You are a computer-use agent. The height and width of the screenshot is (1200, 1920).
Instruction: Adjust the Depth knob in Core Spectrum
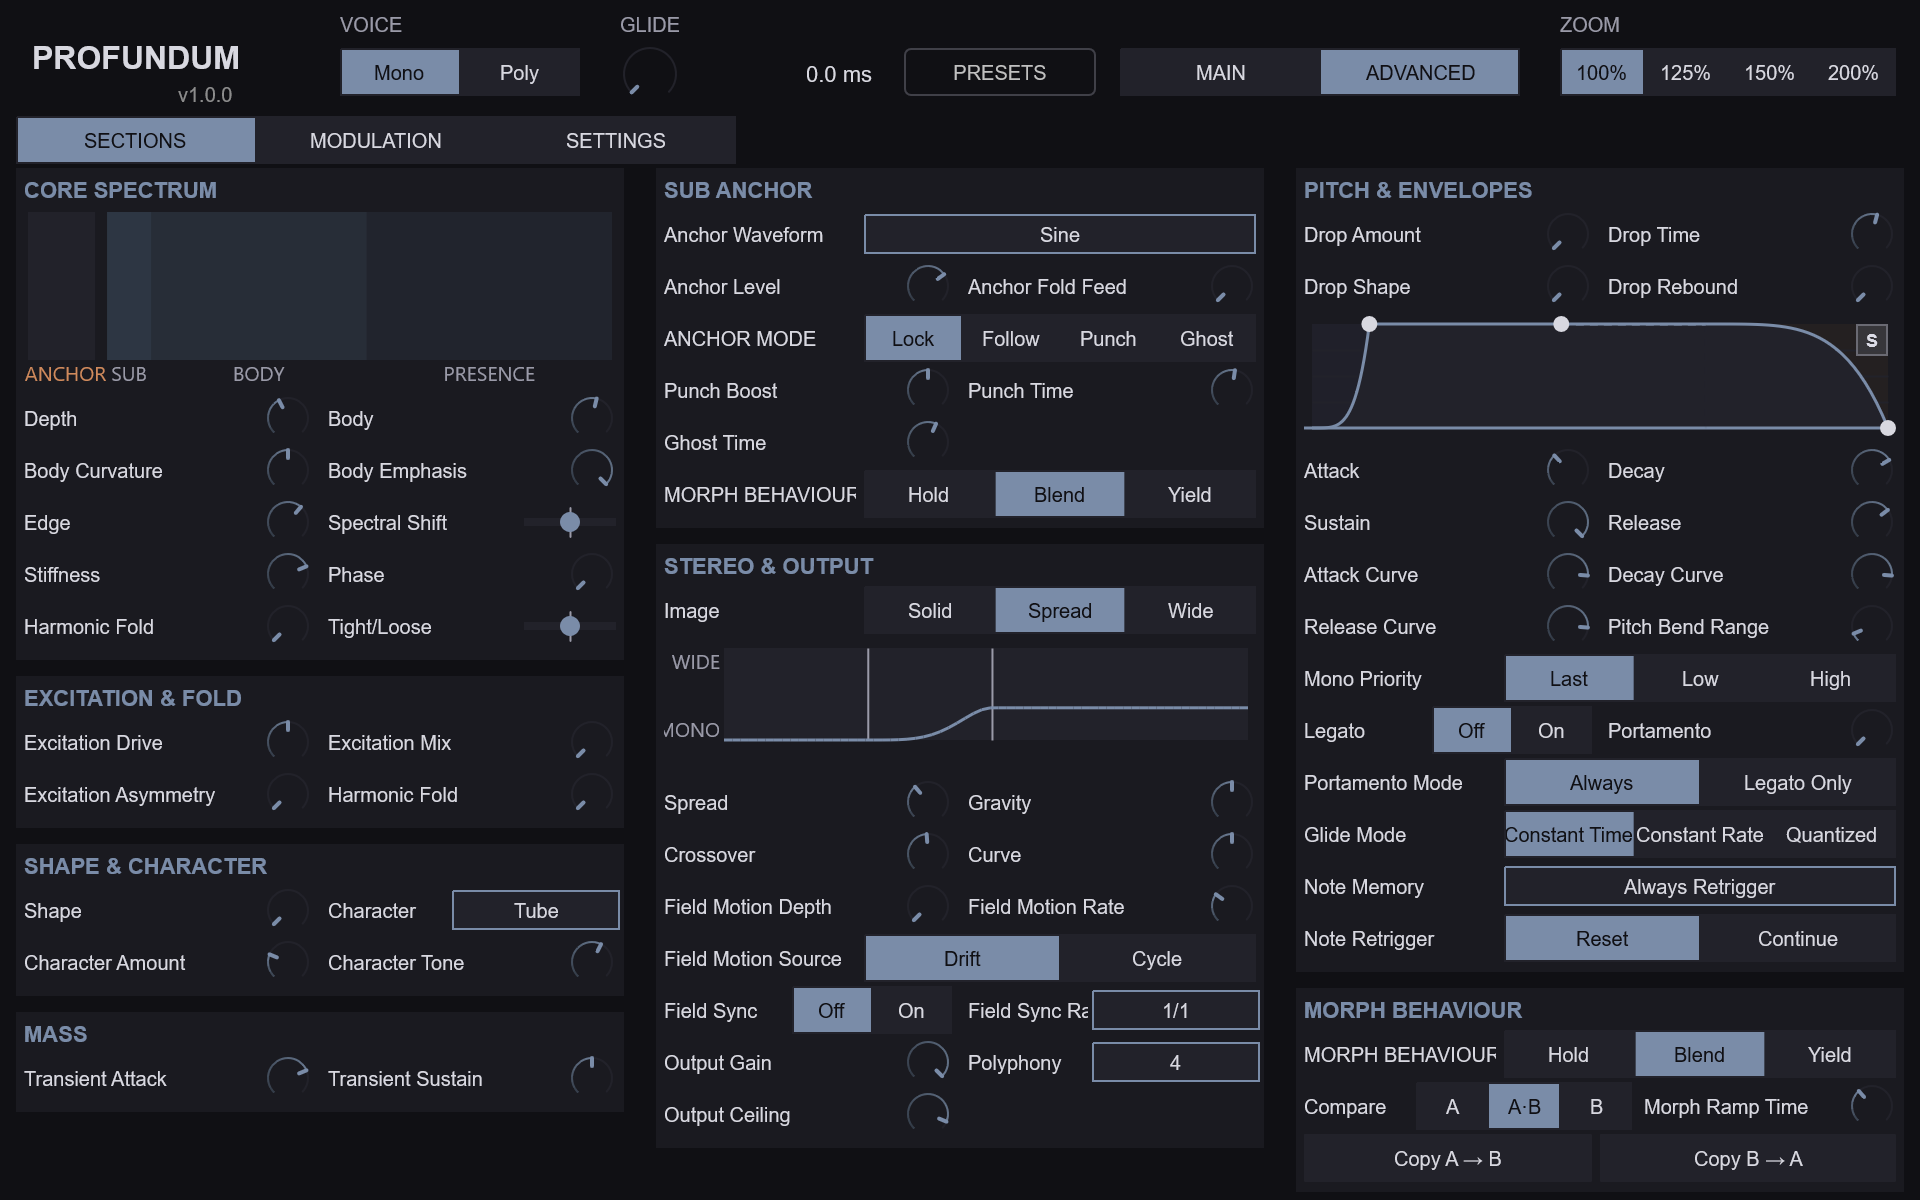pos(287,418)
